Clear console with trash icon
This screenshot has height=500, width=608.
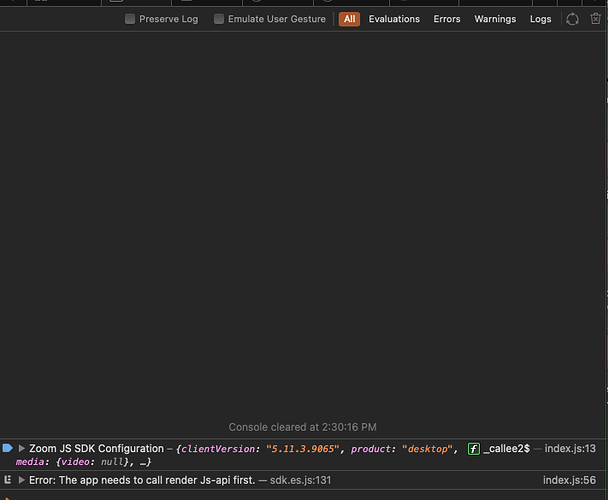tap(595, 19)
